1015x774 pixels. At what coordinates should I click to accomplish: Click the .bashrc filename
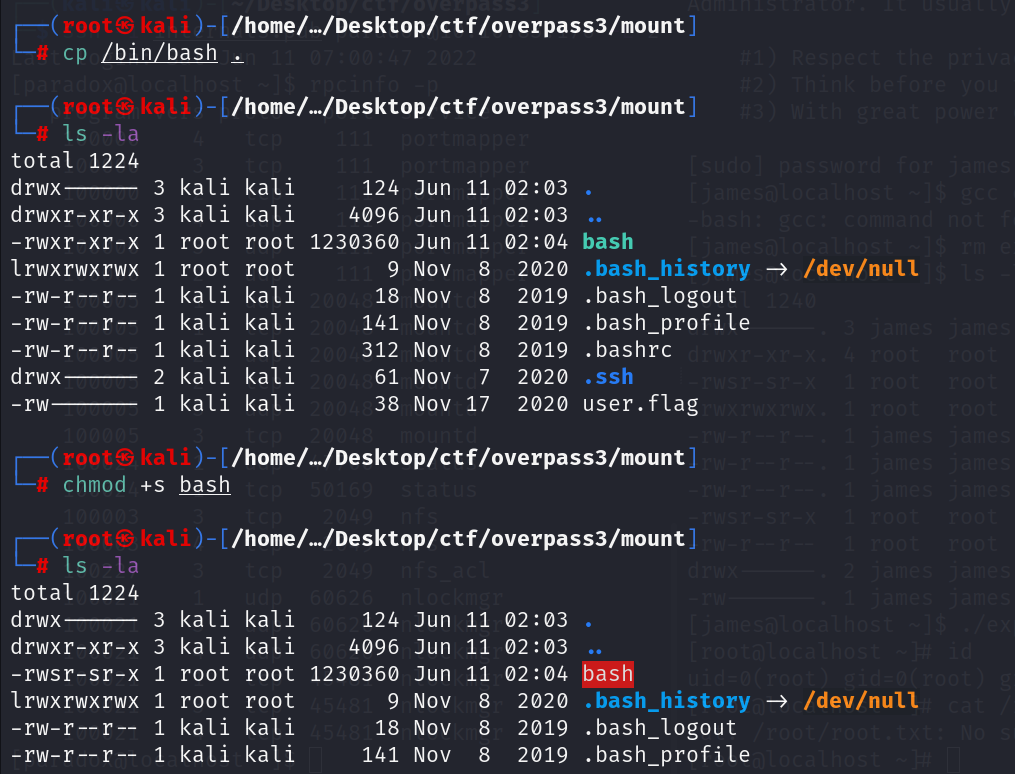(x=627, y=349)
